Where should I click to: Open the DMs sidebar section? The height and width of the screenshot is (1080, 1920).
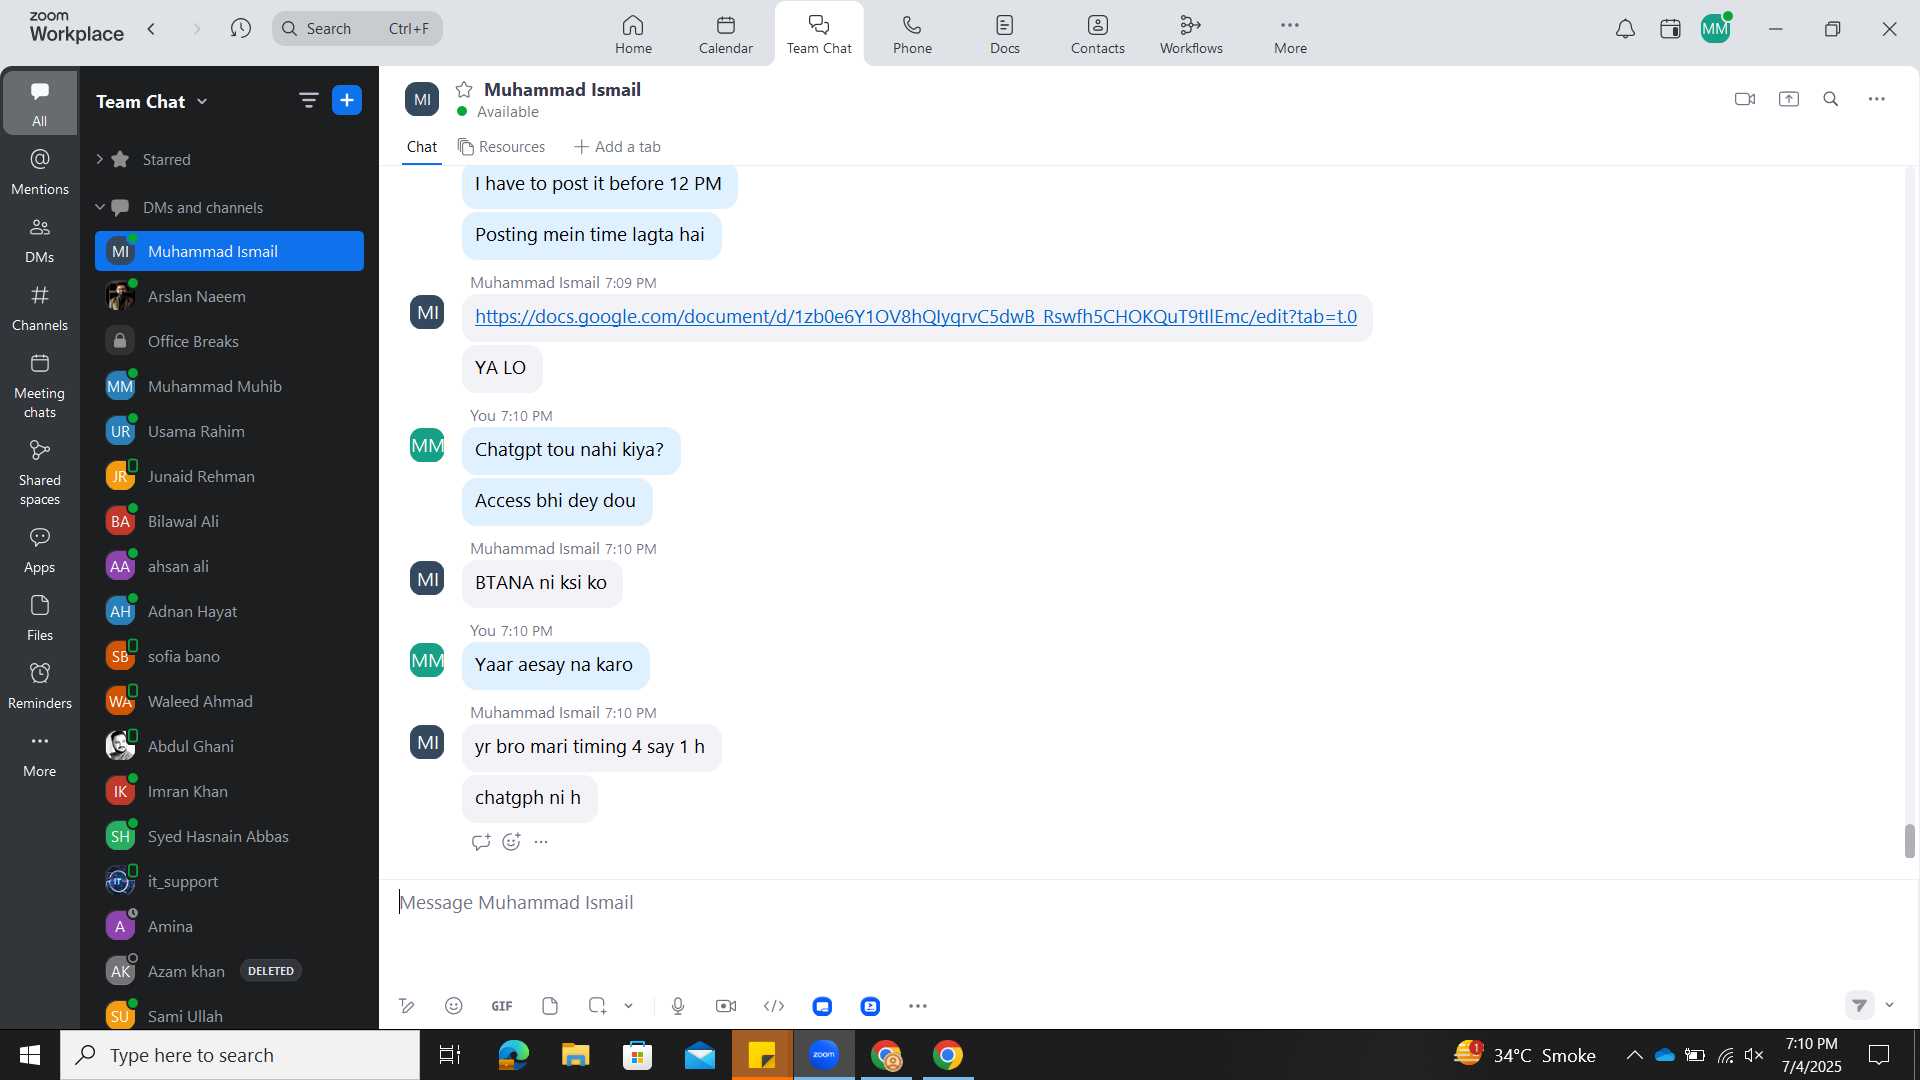point(40,240)
